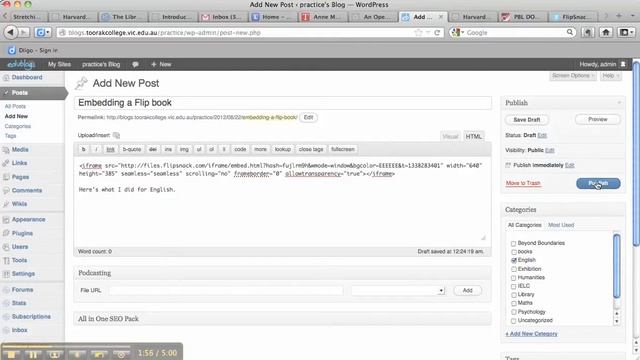Viewport: 640px width, 360px height.
Task: Click the comments bubble icon in admin bar
Action: [x=136, y=64]
